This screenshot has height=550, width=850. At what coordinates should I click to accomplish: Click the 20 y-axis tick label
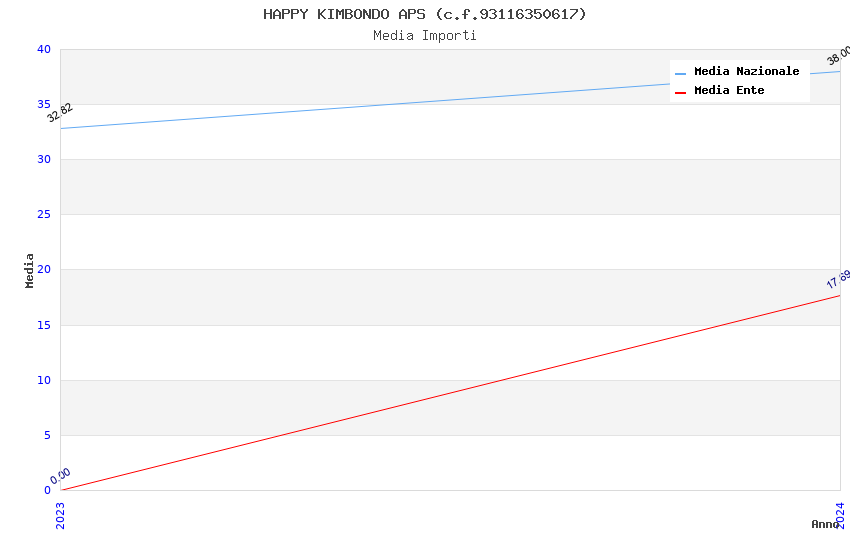[44, 269]
